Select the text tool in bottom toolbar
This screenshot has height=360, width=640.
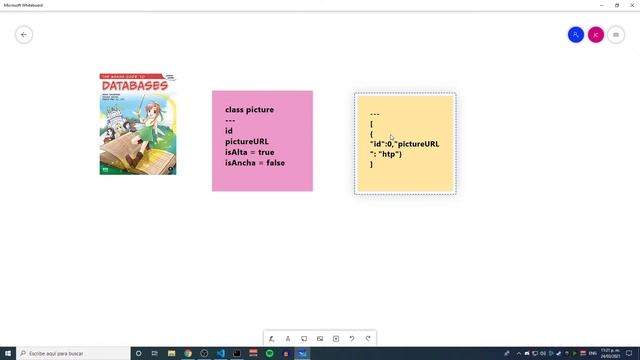(288, 338)
